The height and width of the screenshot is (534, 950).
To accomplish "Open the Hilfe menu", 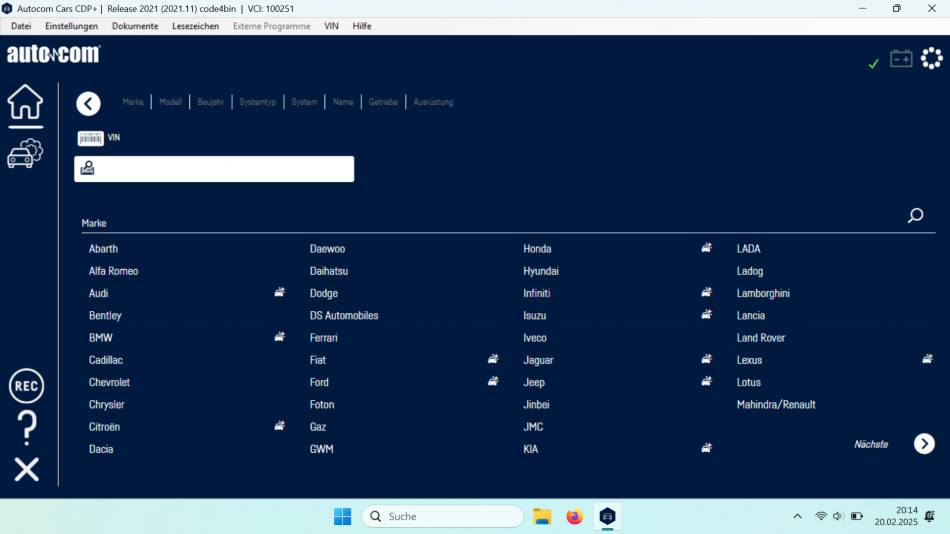I will 362,26.
